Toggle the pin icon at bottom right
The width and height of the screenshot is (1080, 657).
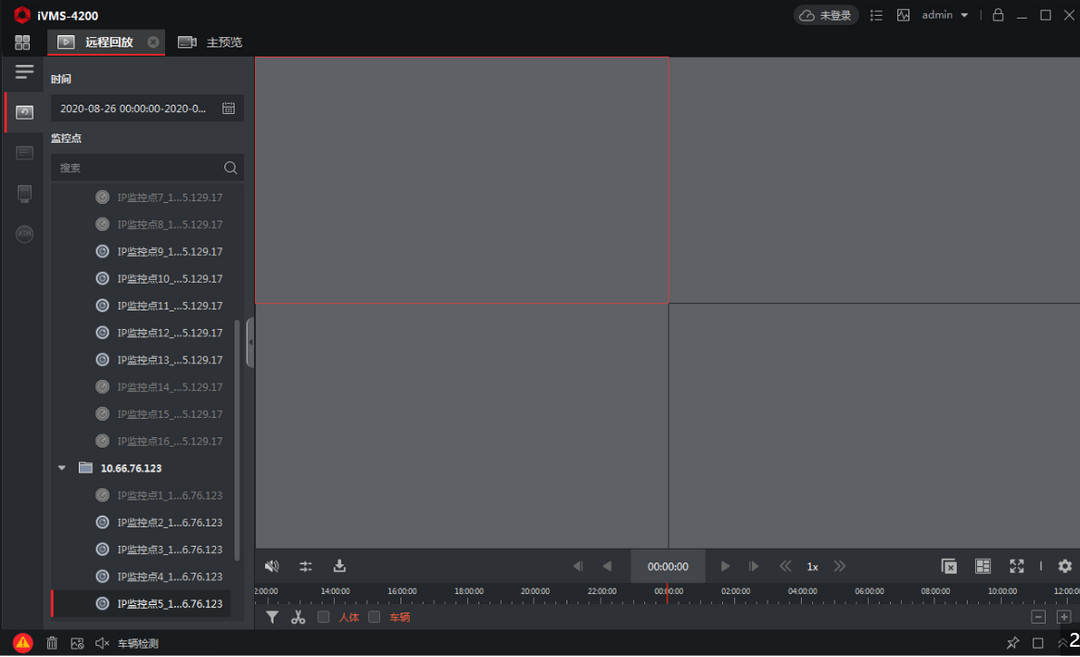pos(1012,643)
